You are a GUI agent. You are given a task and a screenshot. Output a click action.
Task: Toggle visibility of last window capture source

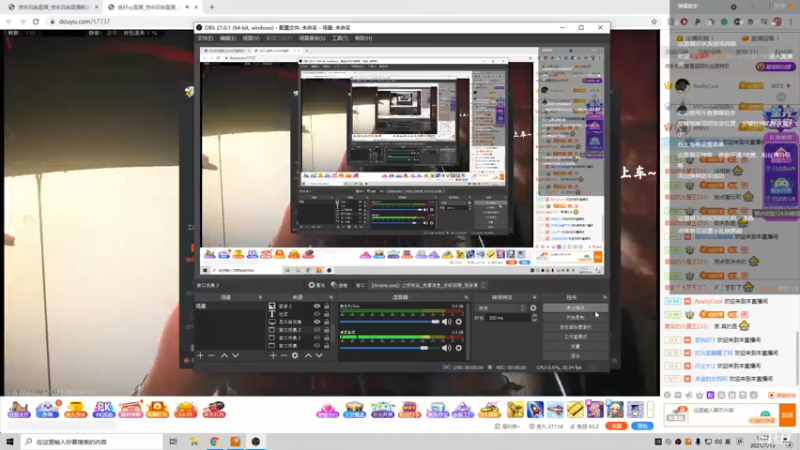(317, 345)
